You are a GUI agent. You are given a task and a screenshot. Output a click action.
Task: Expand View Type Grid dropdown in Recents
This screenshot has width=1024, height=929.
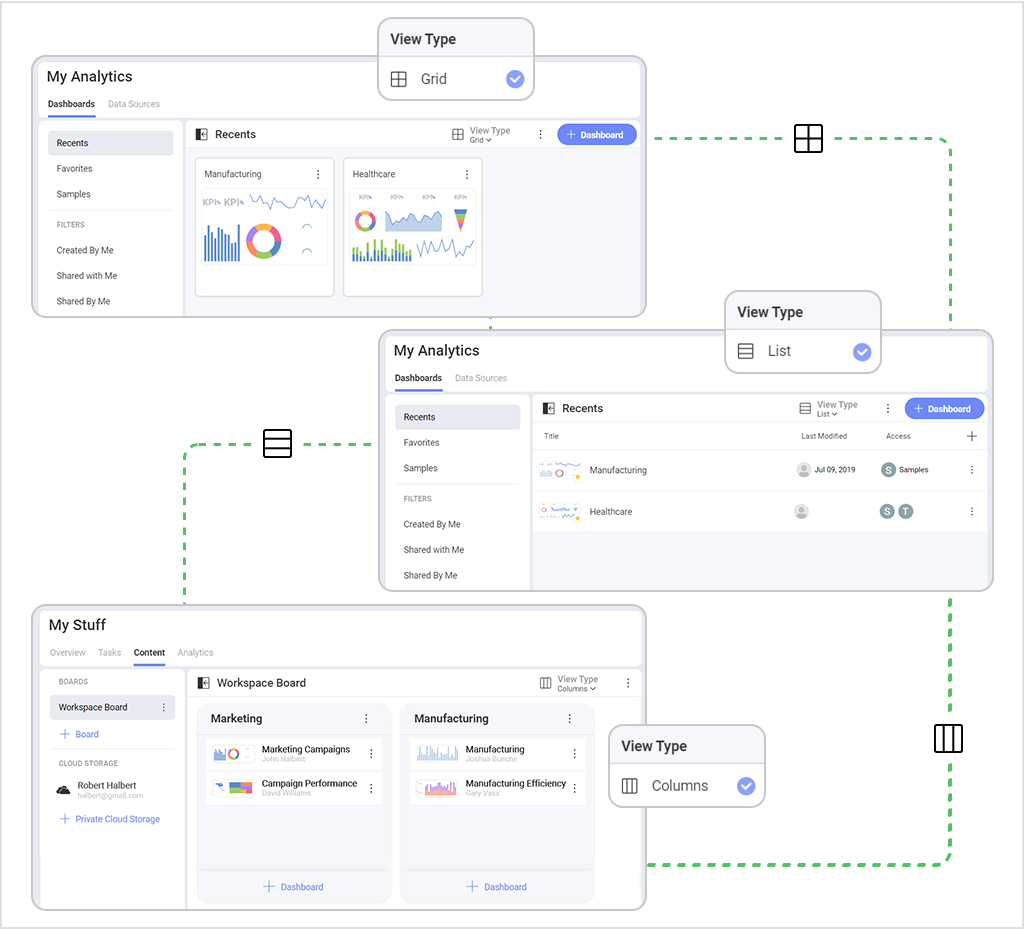(x=481, y=135)
